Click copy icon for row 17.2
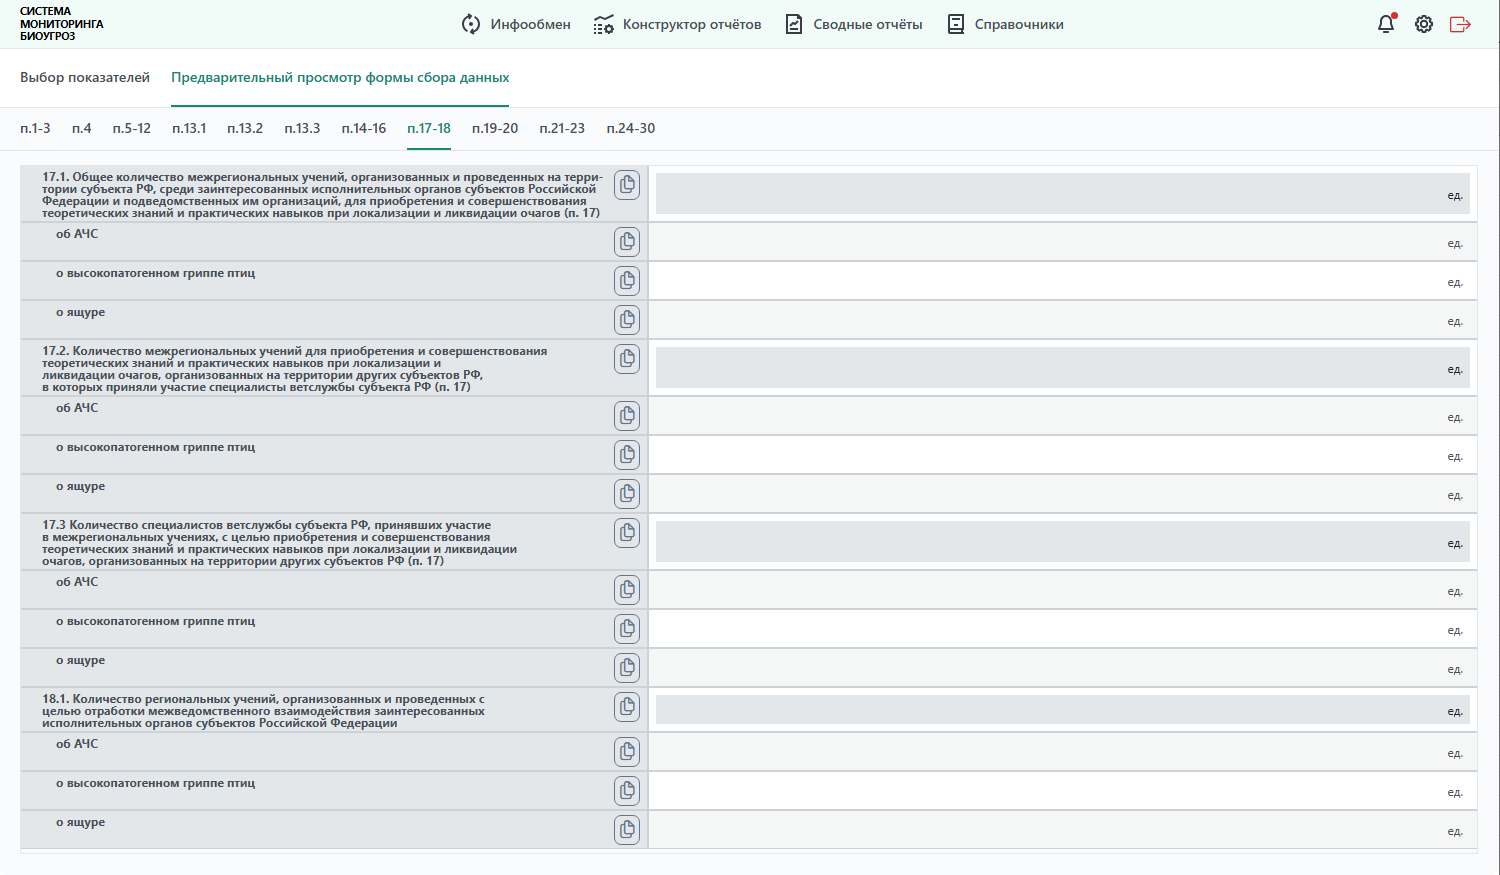The height and width of the screenshot is (875, 1500). pos(627,359)
